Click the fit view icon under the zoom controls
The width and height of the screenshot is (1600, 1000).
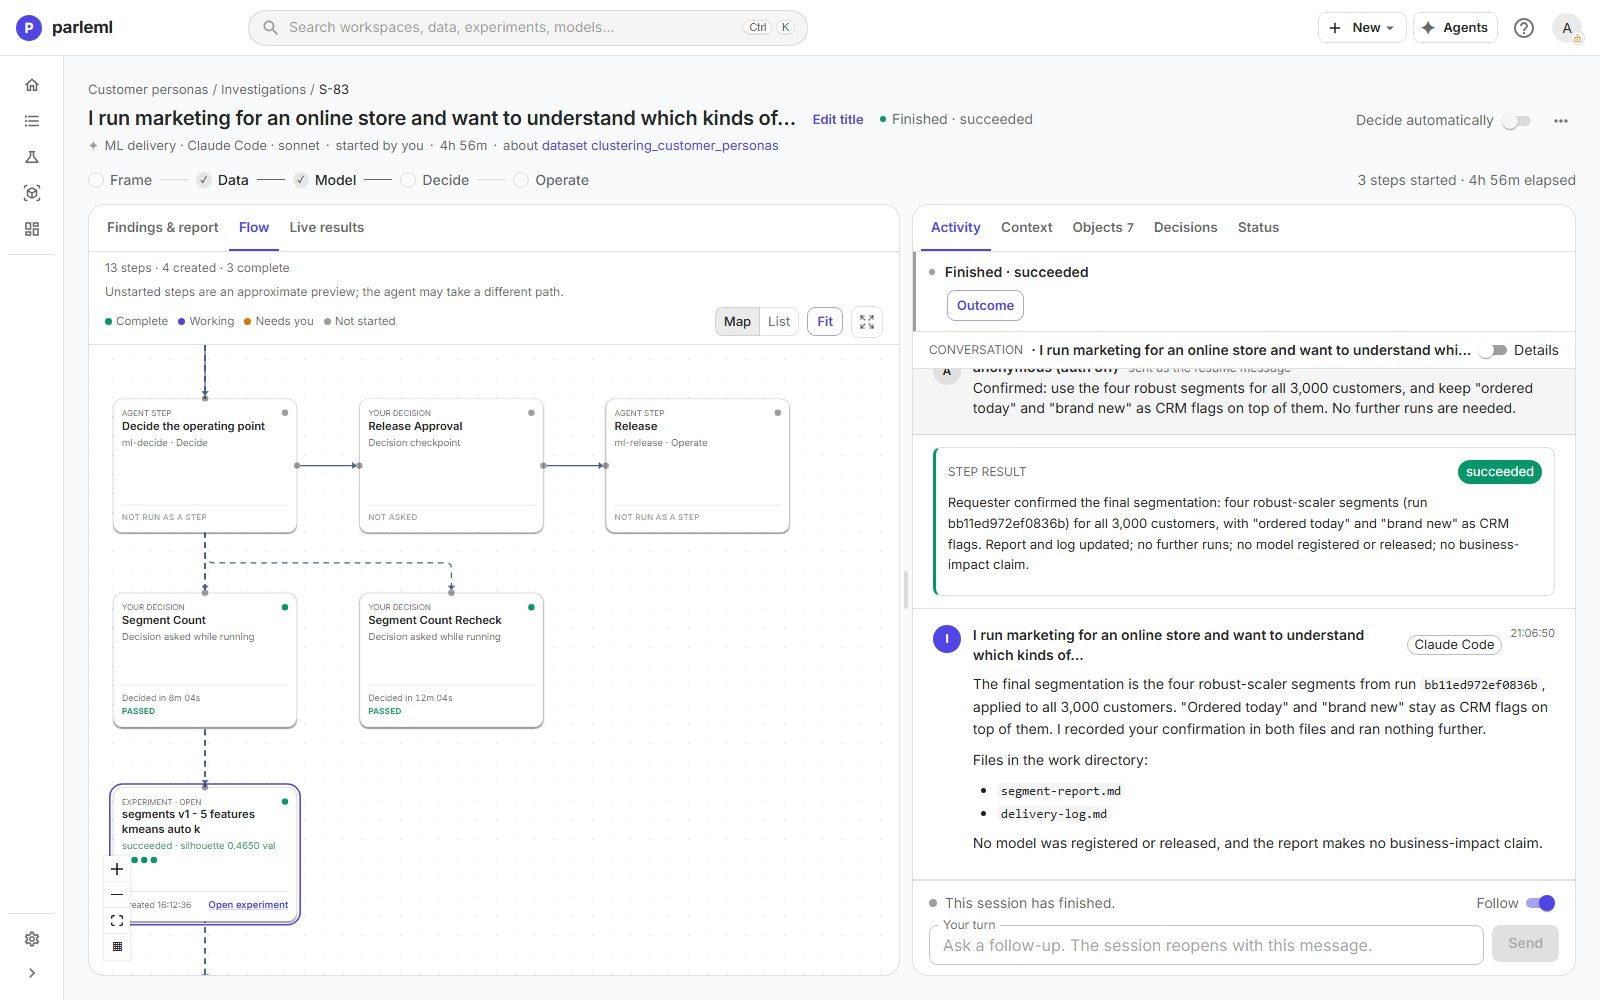pos(117,921)
